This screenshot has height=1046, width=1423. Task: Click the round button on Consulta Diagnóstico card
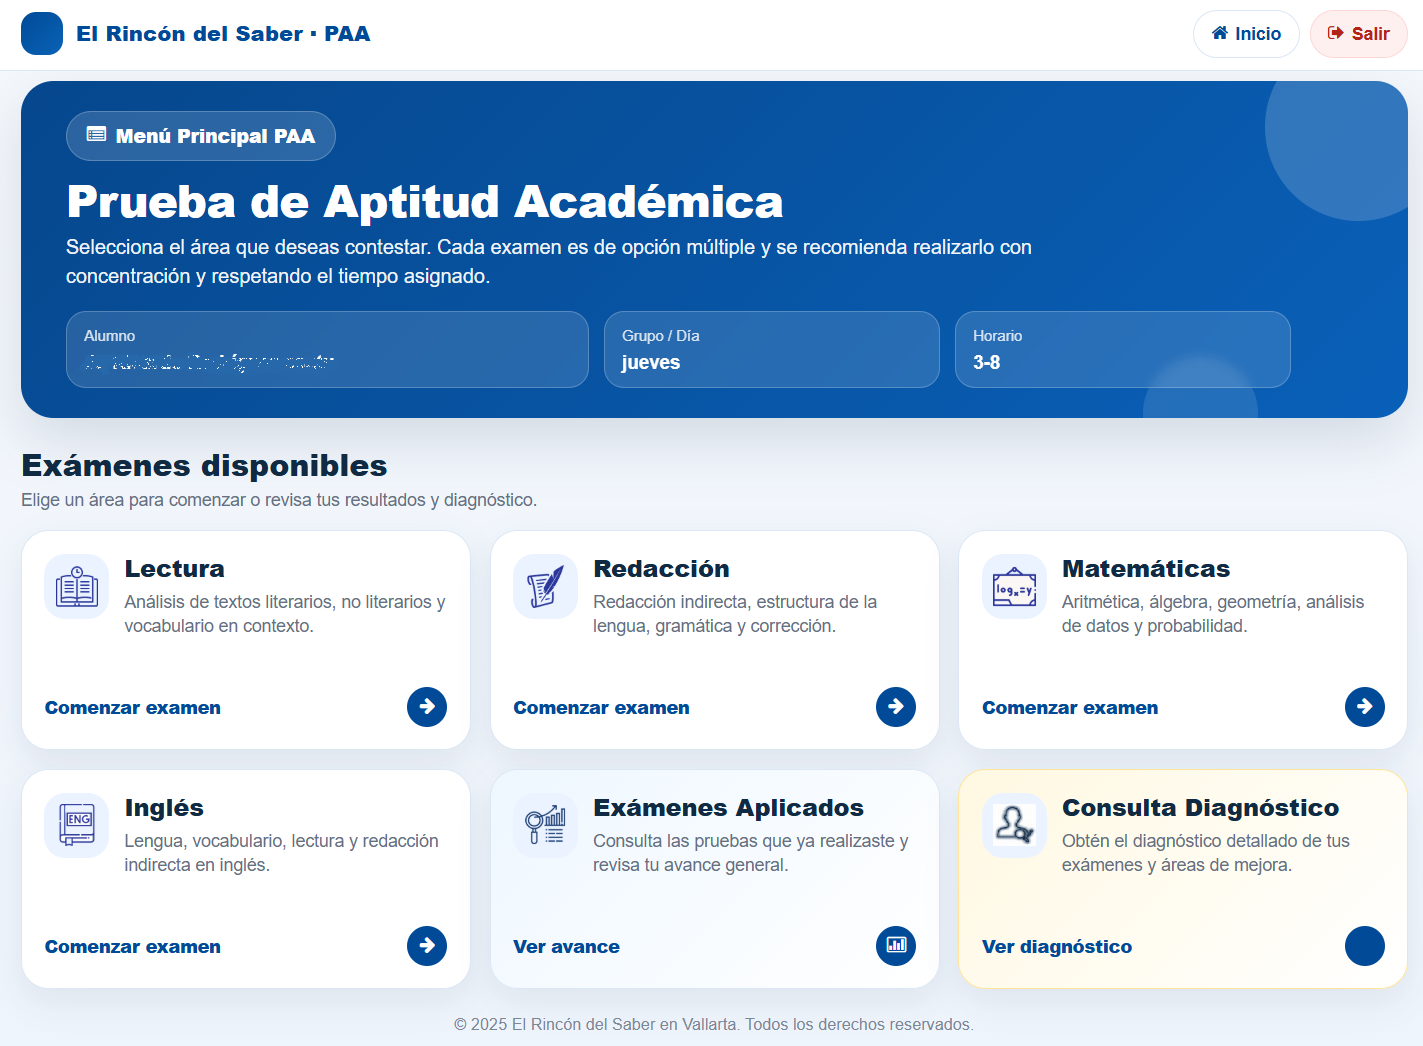click(1365, 946)
